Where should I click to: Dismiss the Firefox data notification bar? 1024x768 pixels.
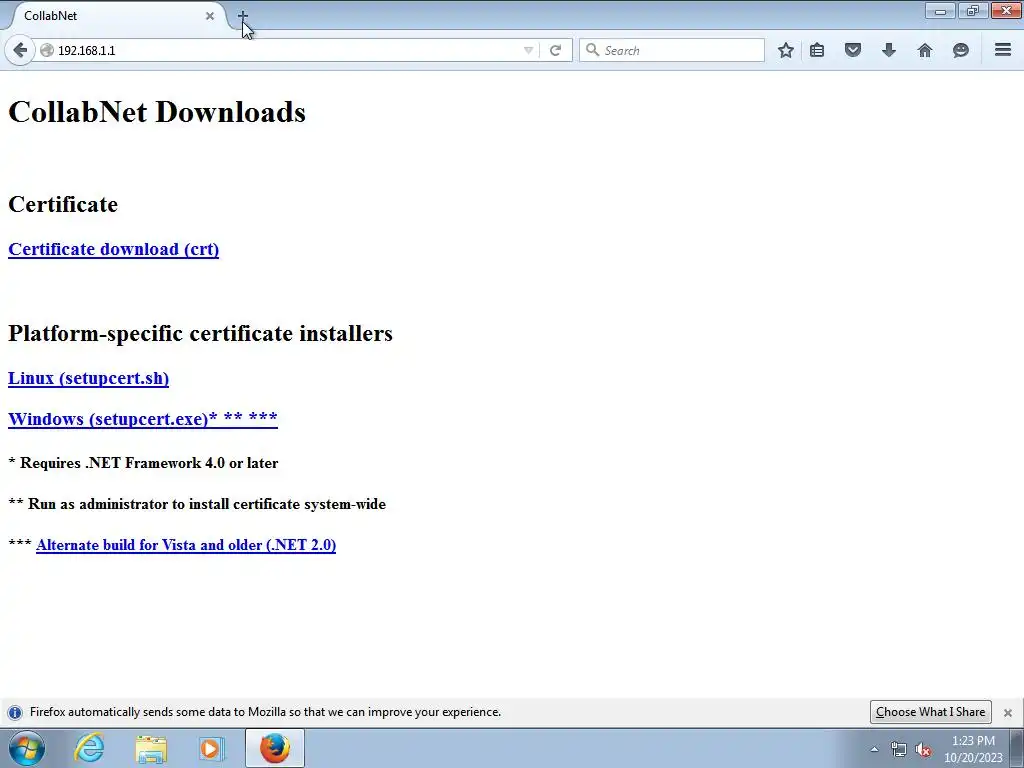pyautogui.click(x=1008, y=712)
